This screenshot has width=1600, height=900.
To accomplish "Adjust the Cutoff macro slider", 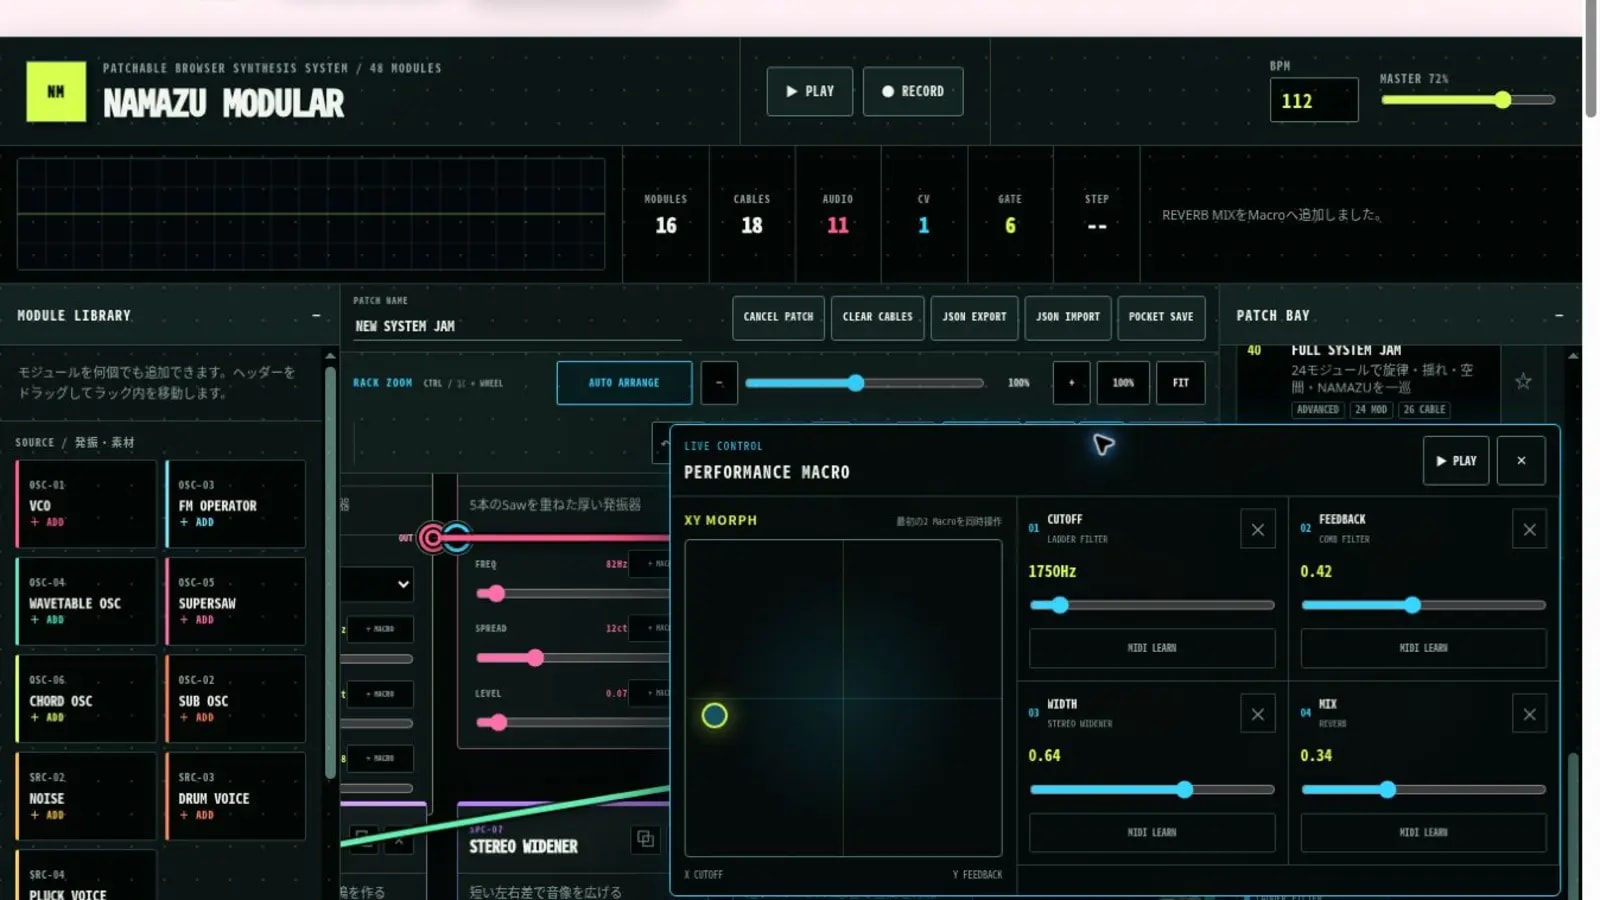I will (1152, 605).
